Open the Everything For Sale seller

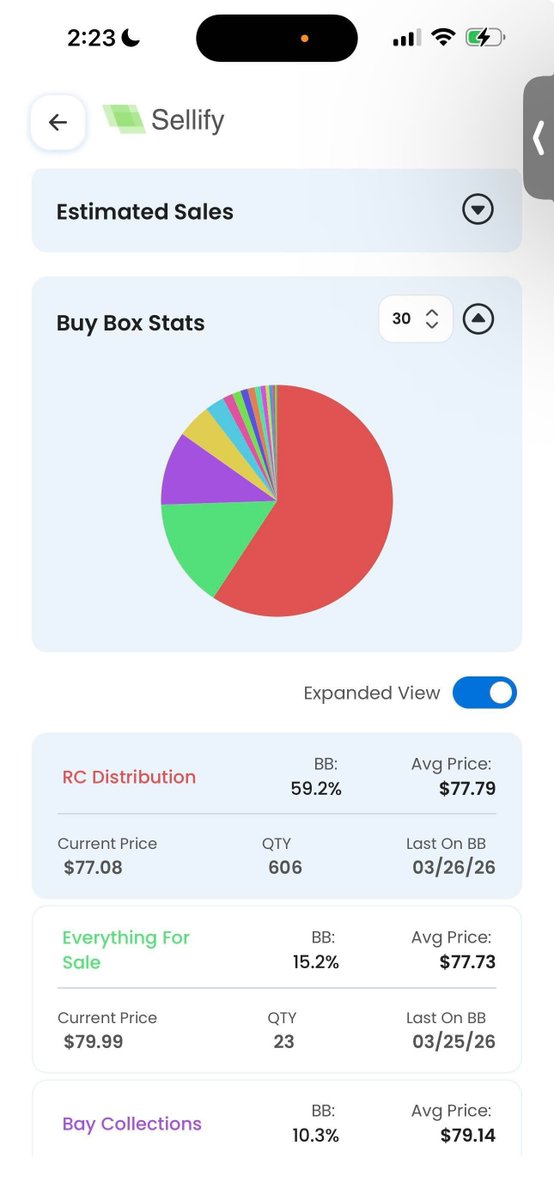pyautogui.click(x=126, y=950)
